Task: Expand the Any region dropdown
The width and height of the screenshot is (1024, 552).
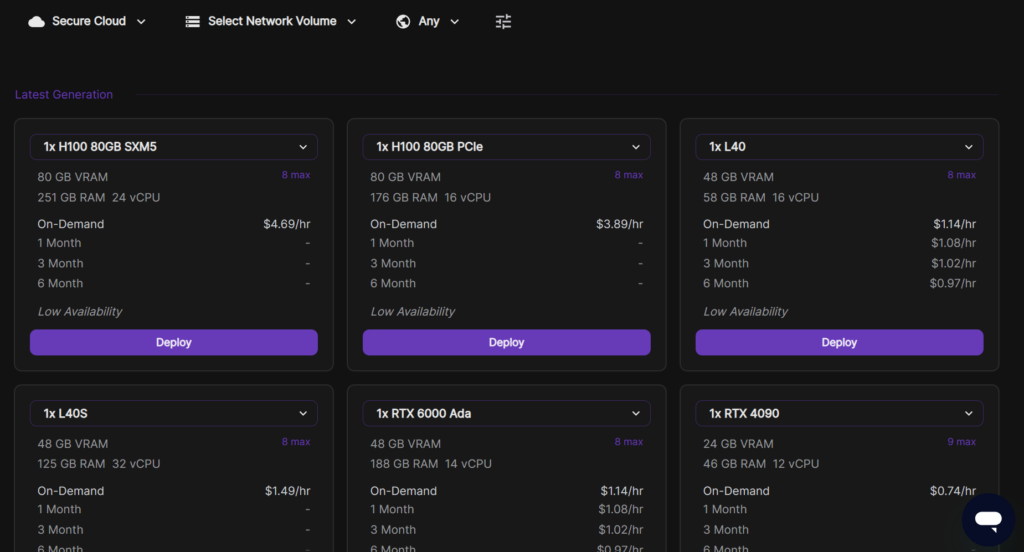Action: 454,21
